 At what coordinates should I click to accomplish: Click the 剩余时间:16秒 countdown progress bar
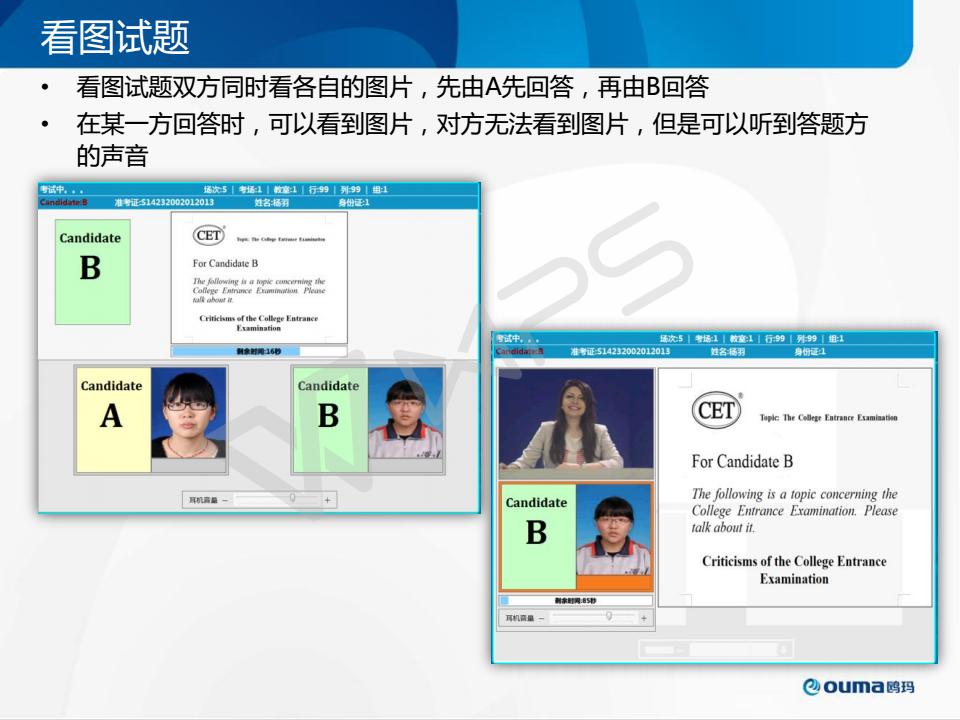tap(259, 352)
